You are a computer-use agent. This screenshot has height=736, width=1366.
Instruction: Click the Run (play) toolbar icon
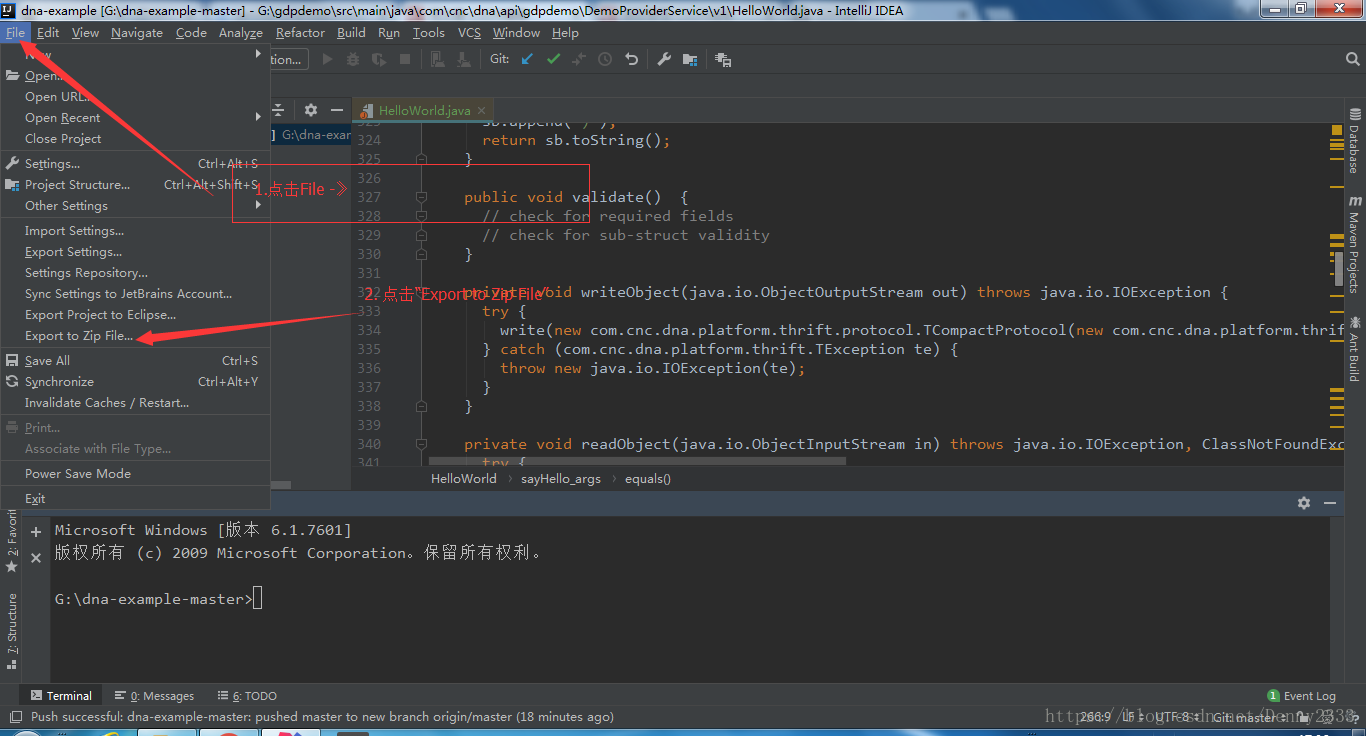pos(327,60)
